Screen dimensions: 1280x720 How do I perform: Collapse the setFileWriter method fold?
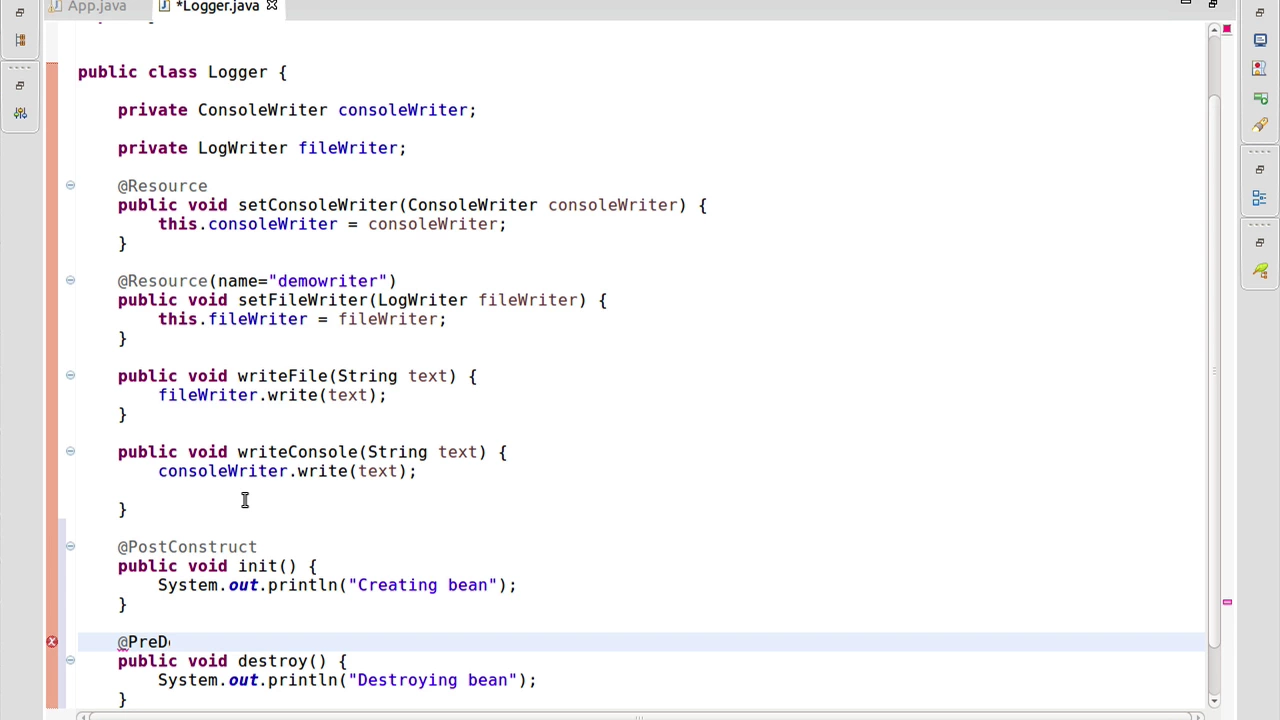pos(70,280)
